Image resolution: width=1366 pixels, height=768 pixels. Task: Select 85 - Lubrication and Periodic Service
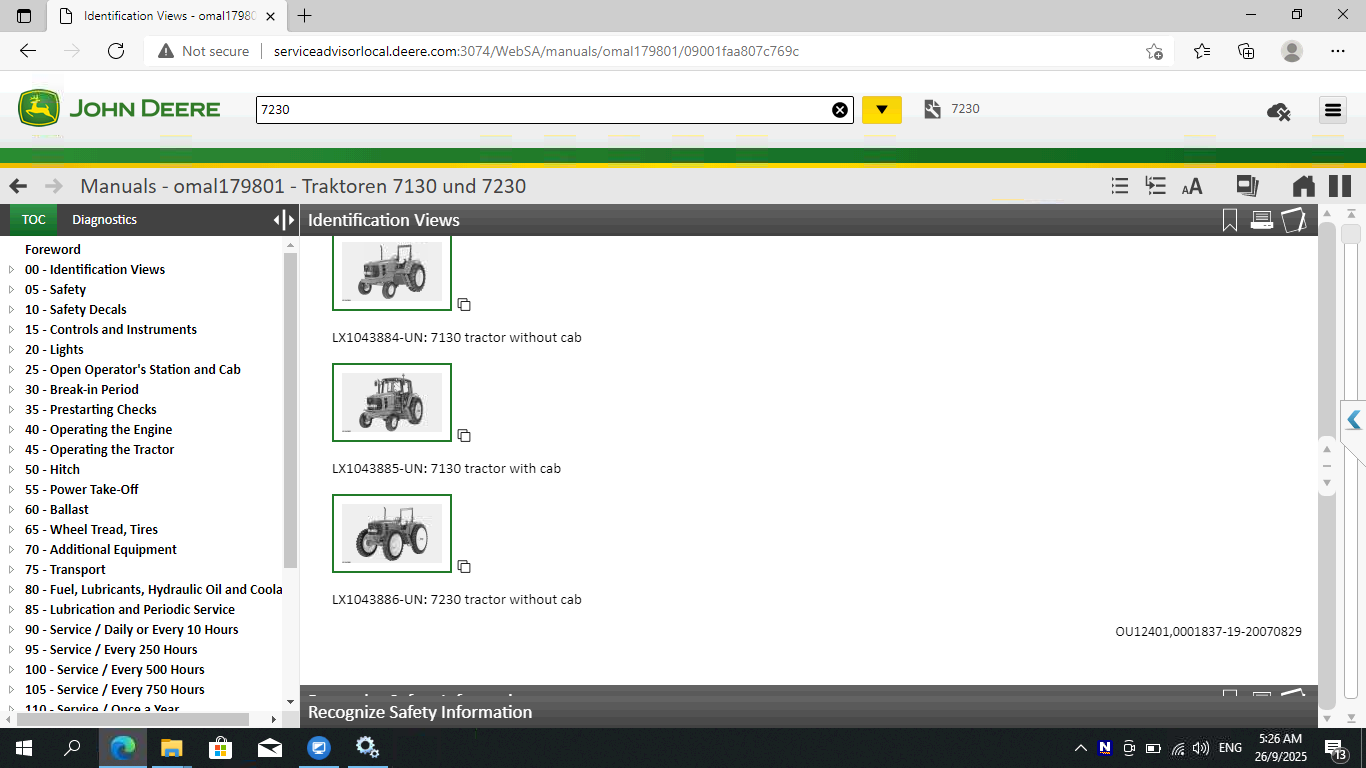pos(130,609)
